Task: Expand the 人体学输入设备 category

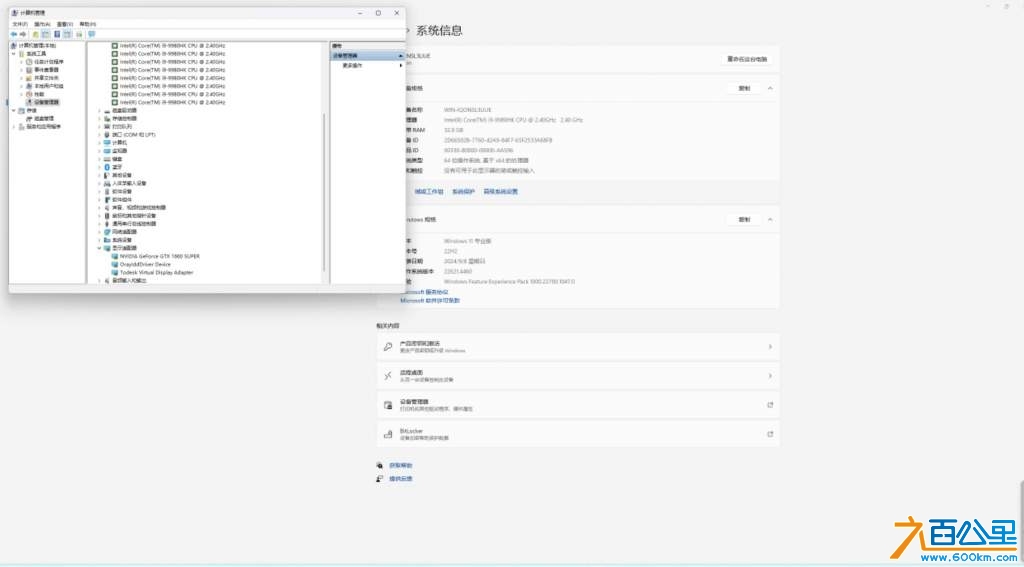Action: tap(99, 184)
